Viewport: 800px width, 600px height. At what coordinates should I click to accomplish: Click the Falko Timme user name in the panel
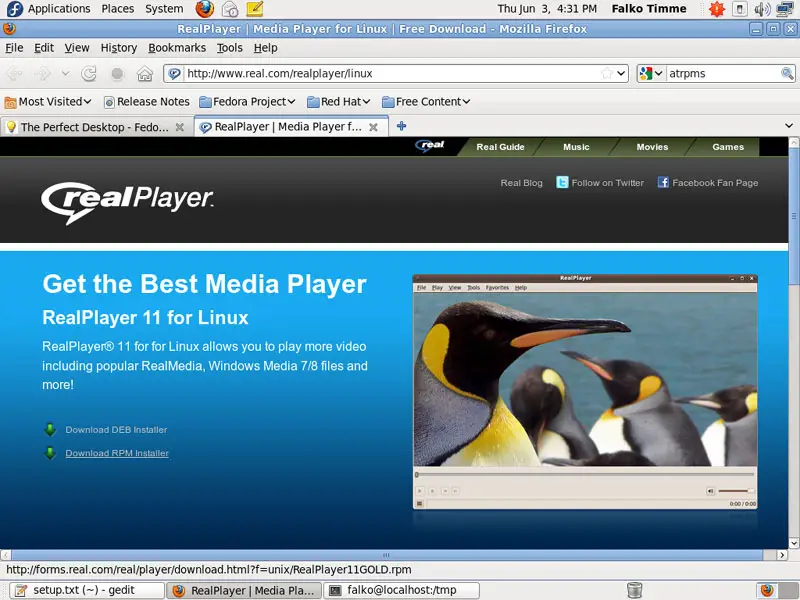649,9
